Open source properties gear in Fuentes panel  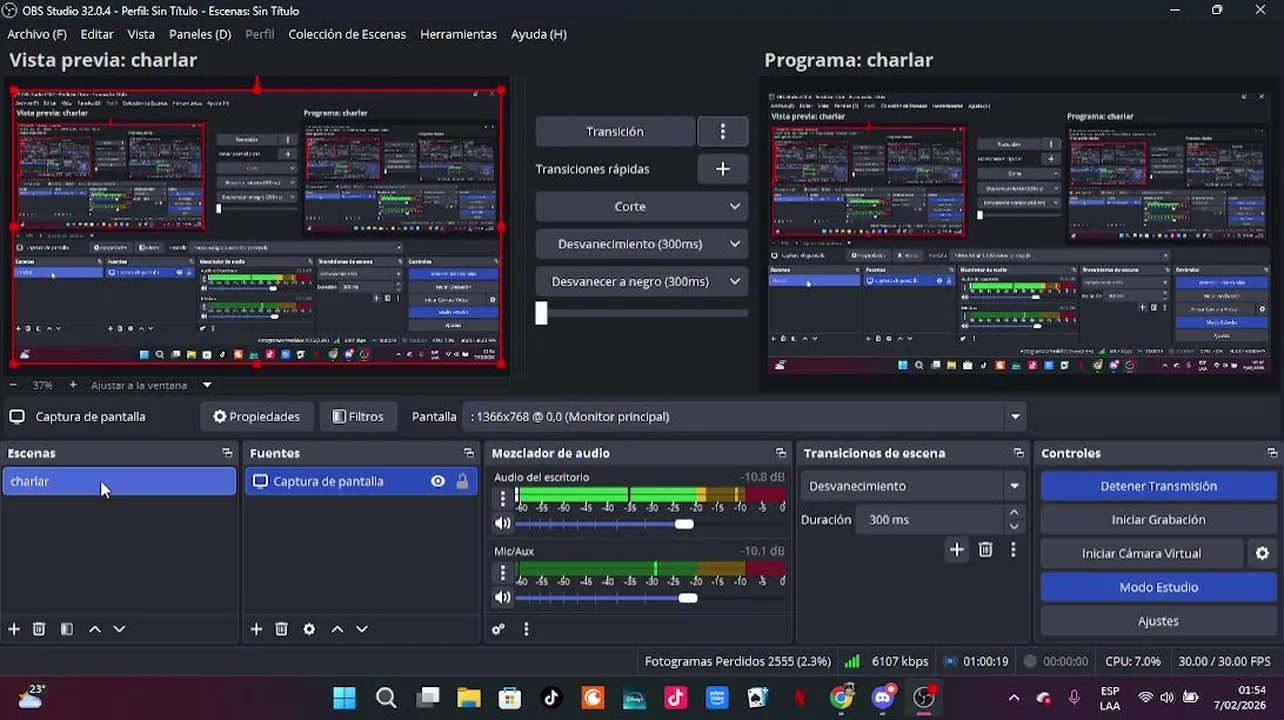click(x=309, y=629)
